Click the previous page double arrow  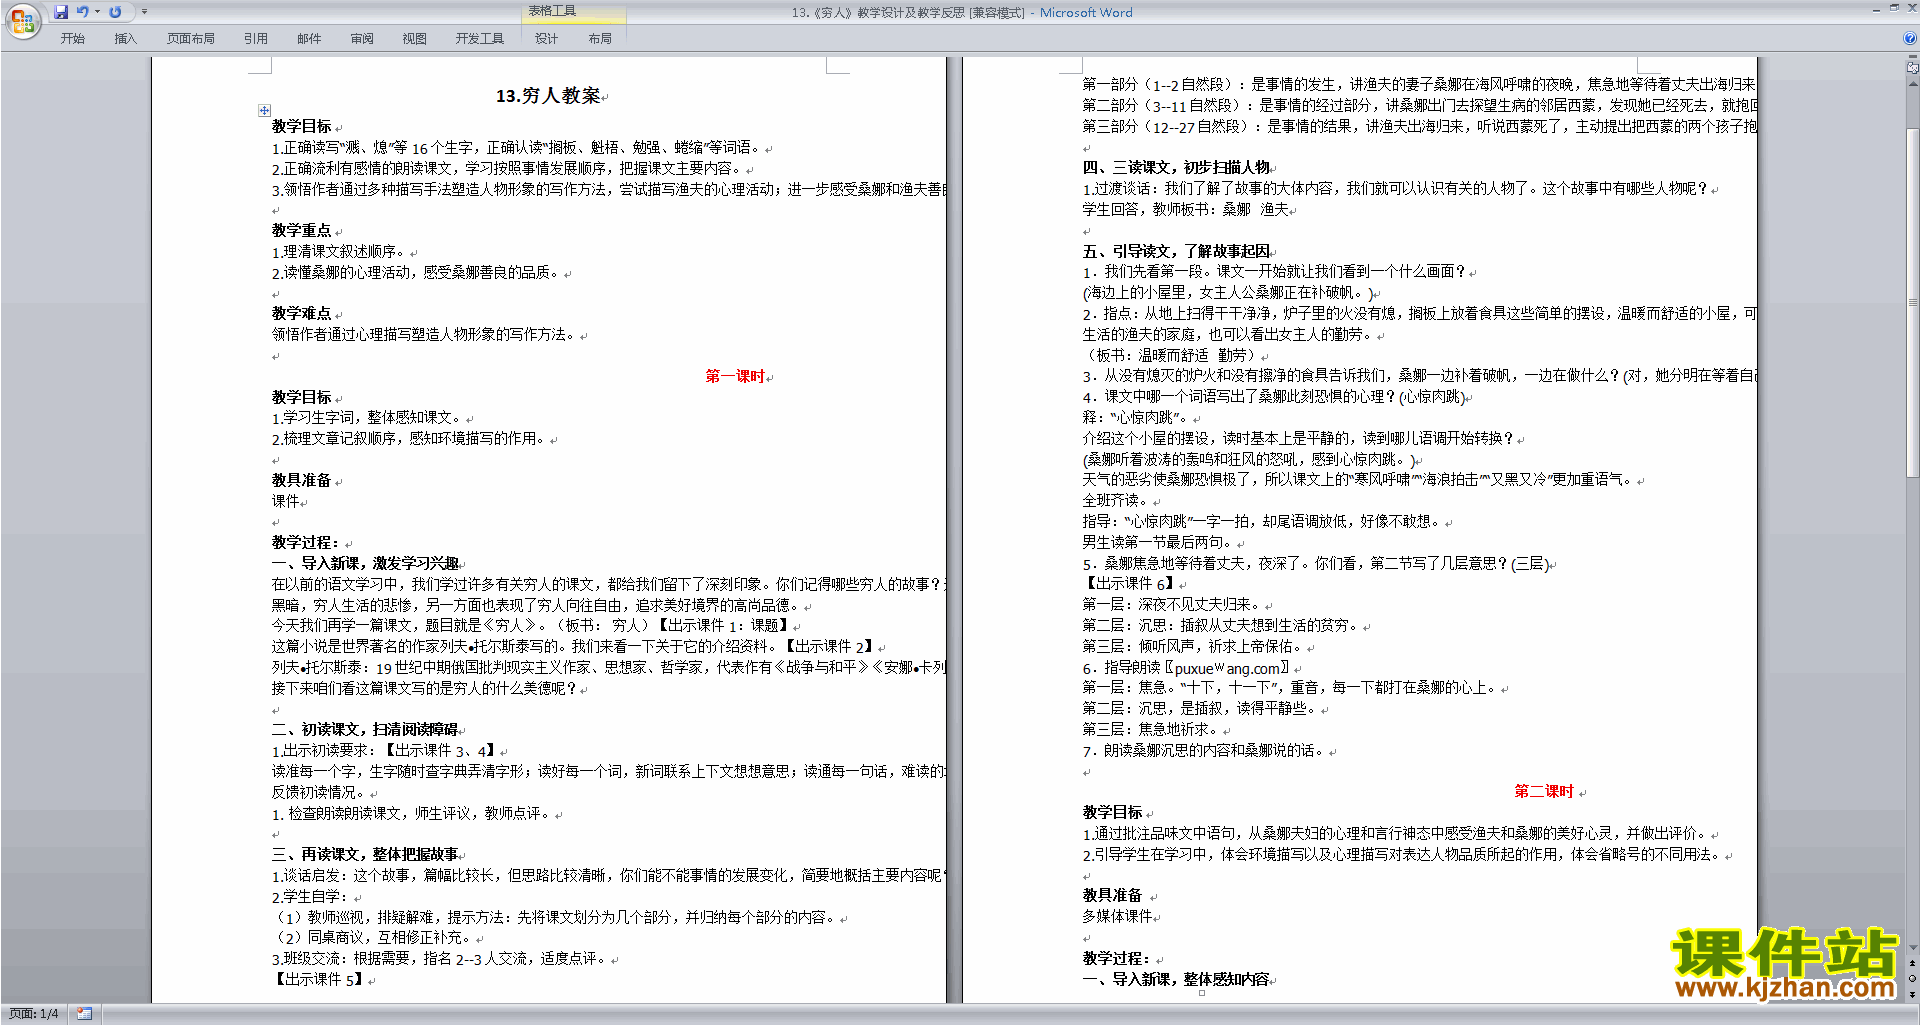(x=1913, y=963)
